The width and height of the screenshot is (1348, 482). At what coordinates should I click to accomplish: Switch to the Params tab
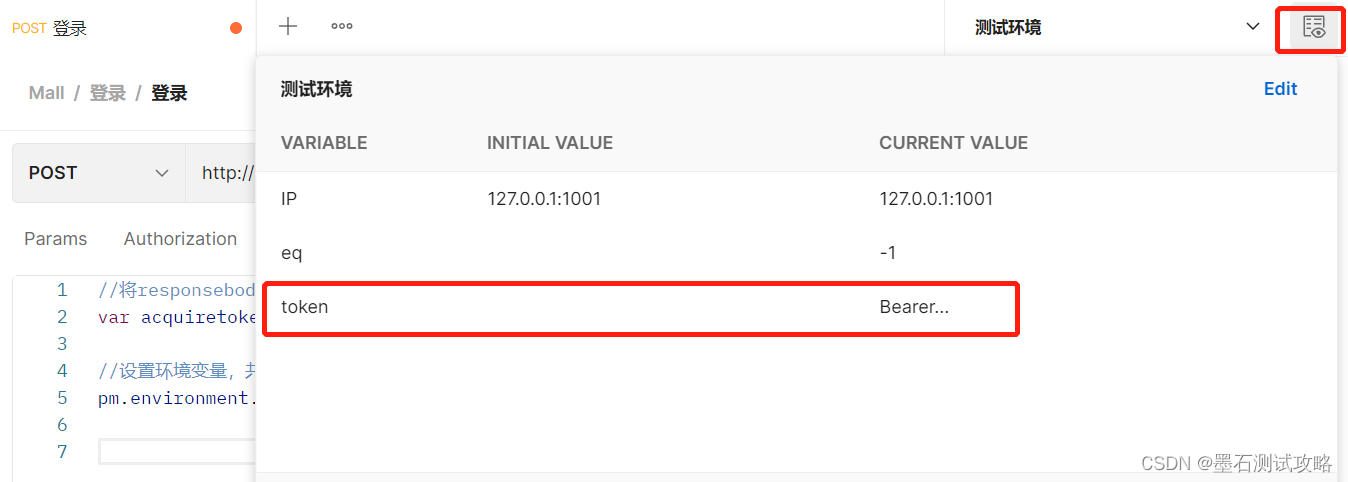55,239
